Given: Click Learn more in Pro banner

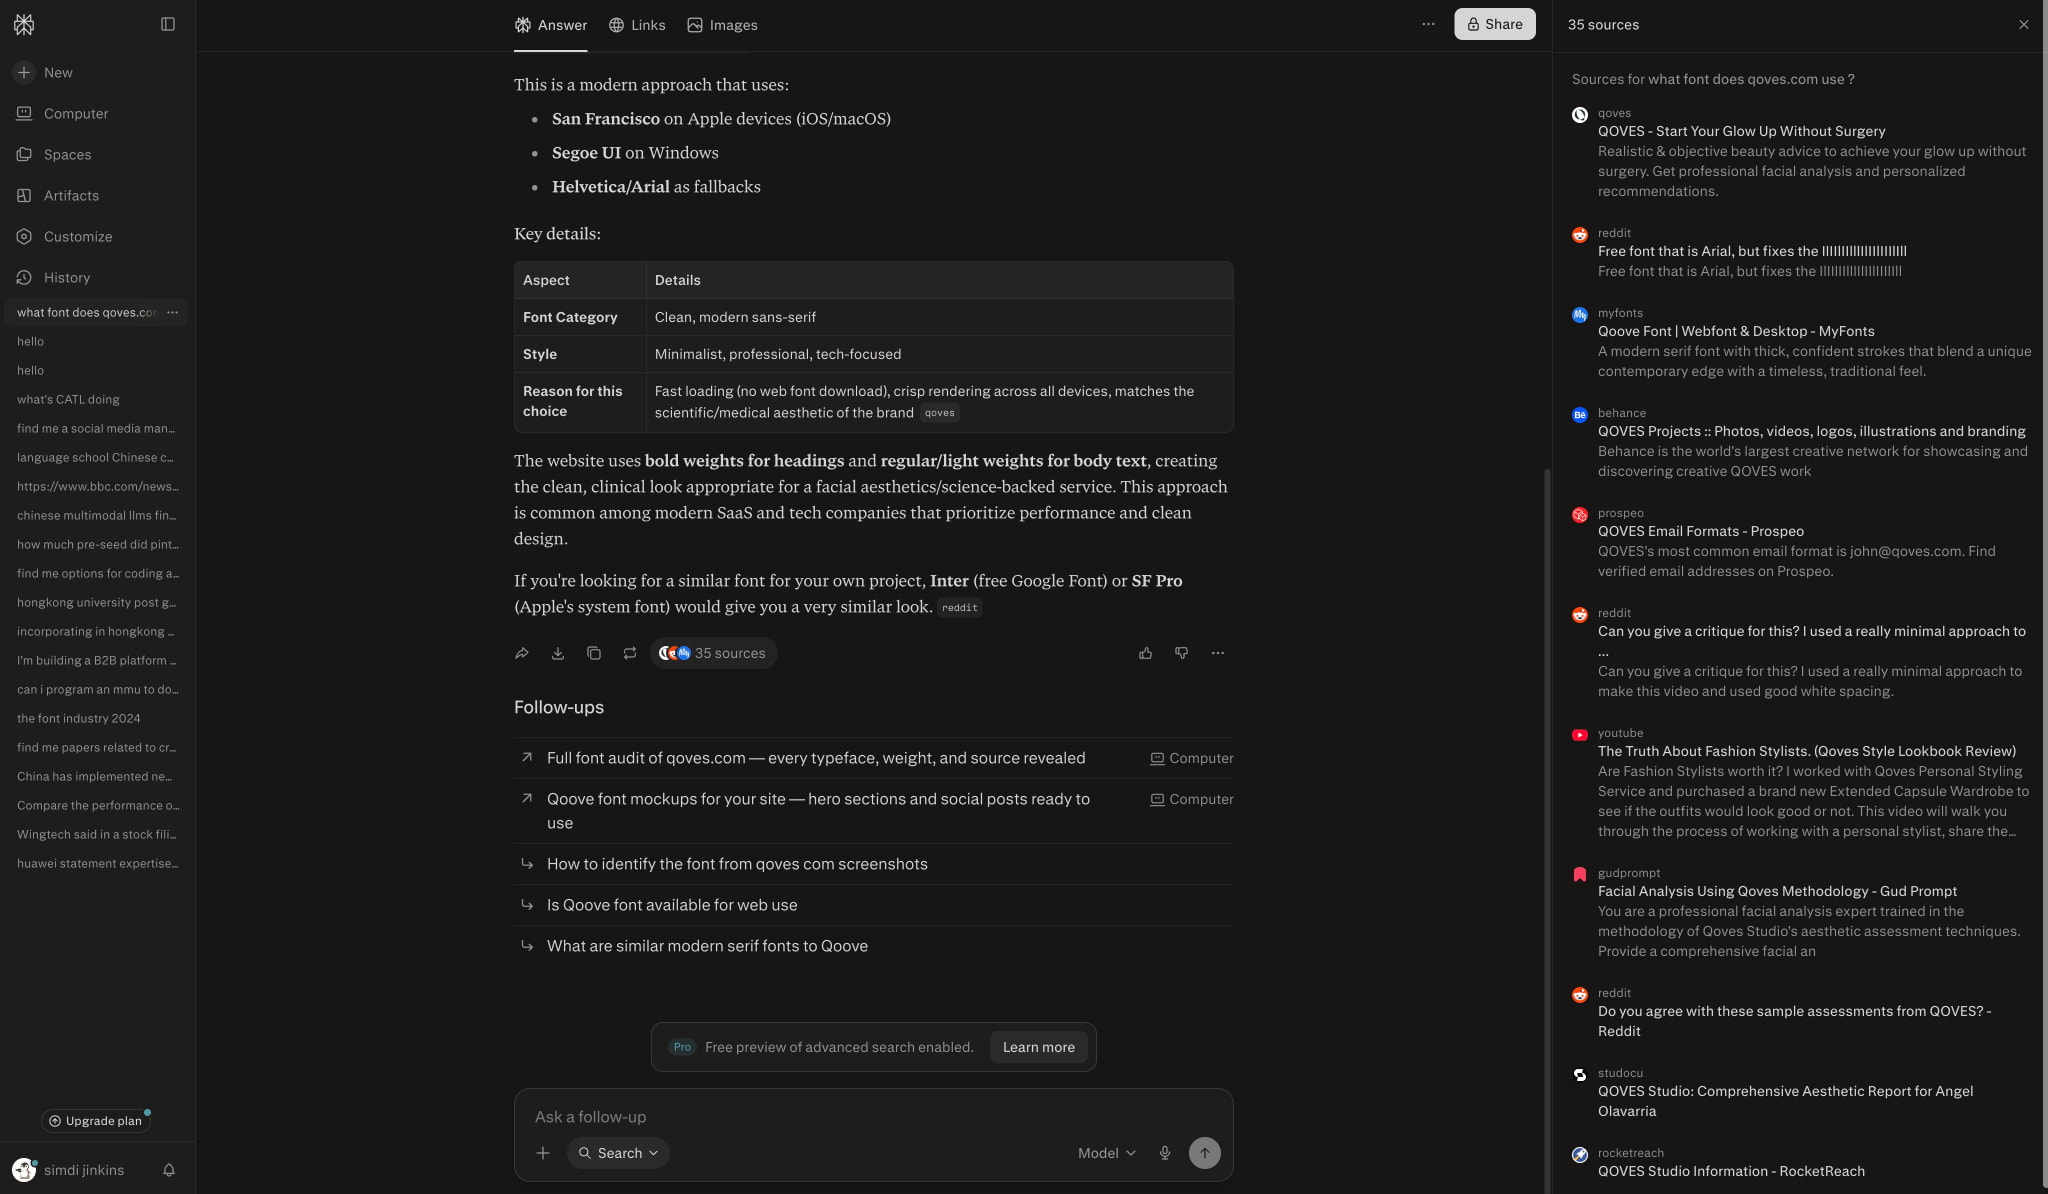Looking at the screenshot, I should pyautogui.click(x=1038, y=1048).
